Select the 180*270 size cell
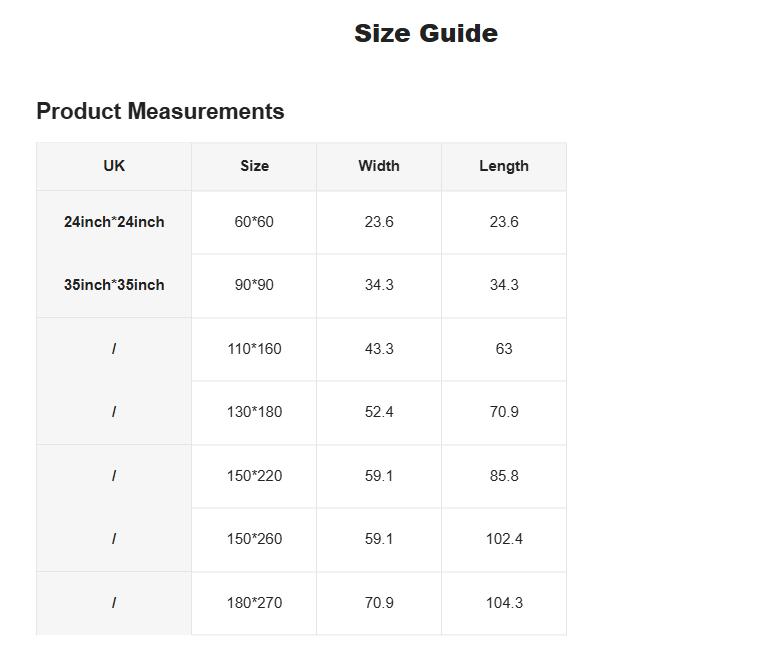 [x=254, y=603]
